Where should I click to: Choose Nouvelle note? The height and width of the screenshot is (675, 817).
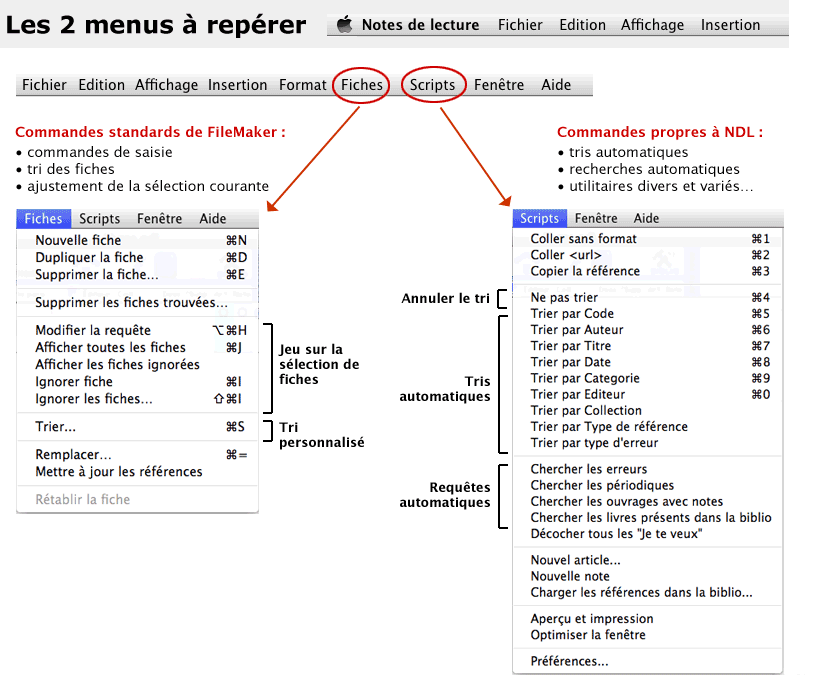click(x=648, y=576)
